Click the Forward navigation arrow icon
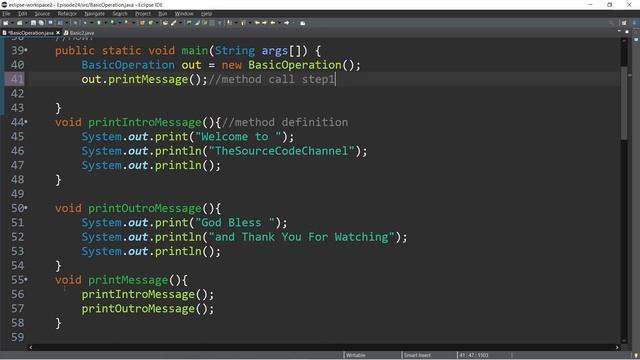The width and height of the screenshot is (640, 360). pos(287,23)
